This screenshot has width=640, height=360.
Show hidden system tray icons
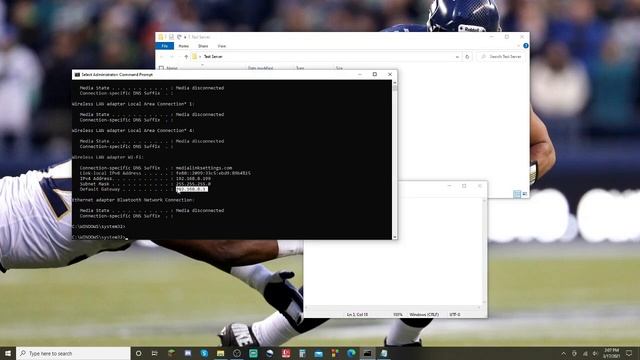(x=563, y=353)
